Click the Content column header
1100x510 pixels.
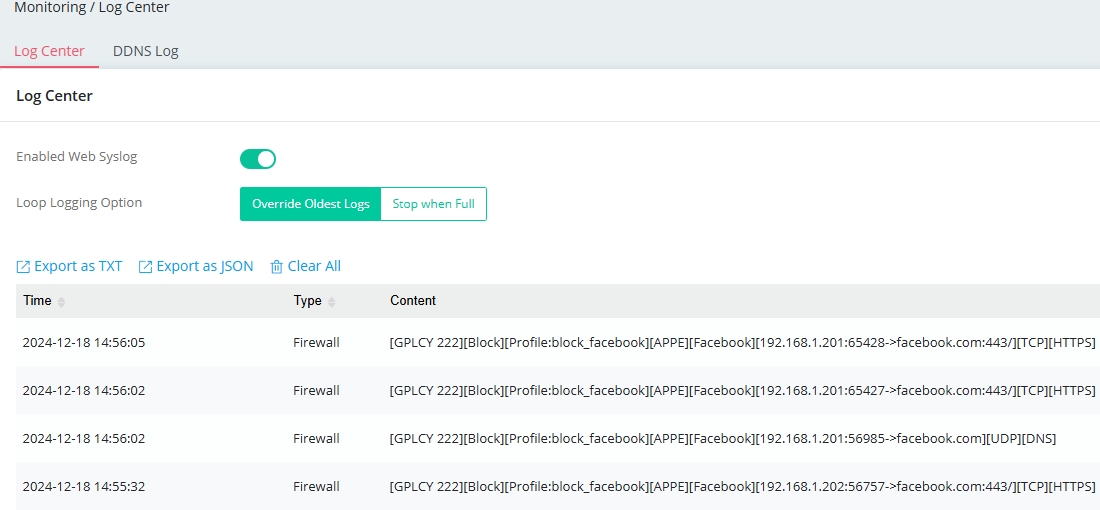tap(413, 301)
